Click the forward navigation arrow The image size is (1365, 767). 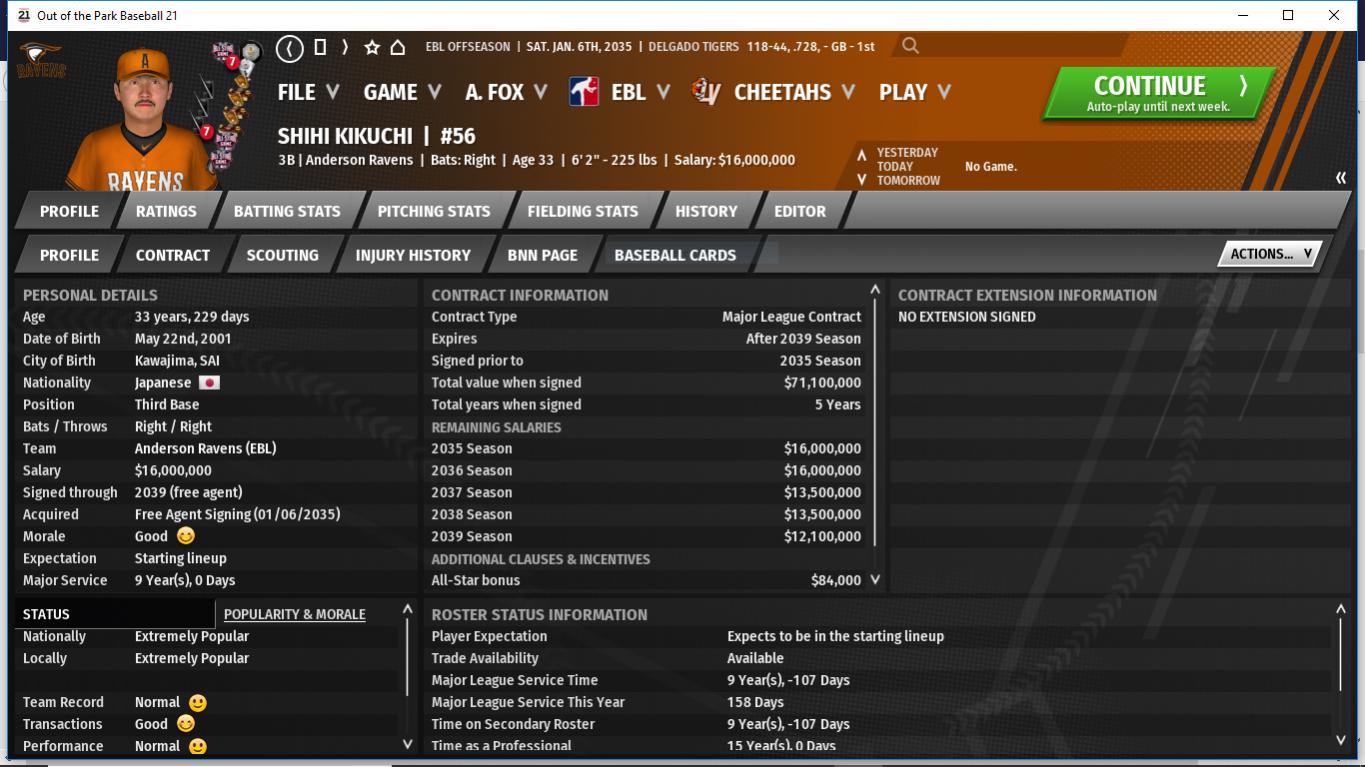point(345,47)
